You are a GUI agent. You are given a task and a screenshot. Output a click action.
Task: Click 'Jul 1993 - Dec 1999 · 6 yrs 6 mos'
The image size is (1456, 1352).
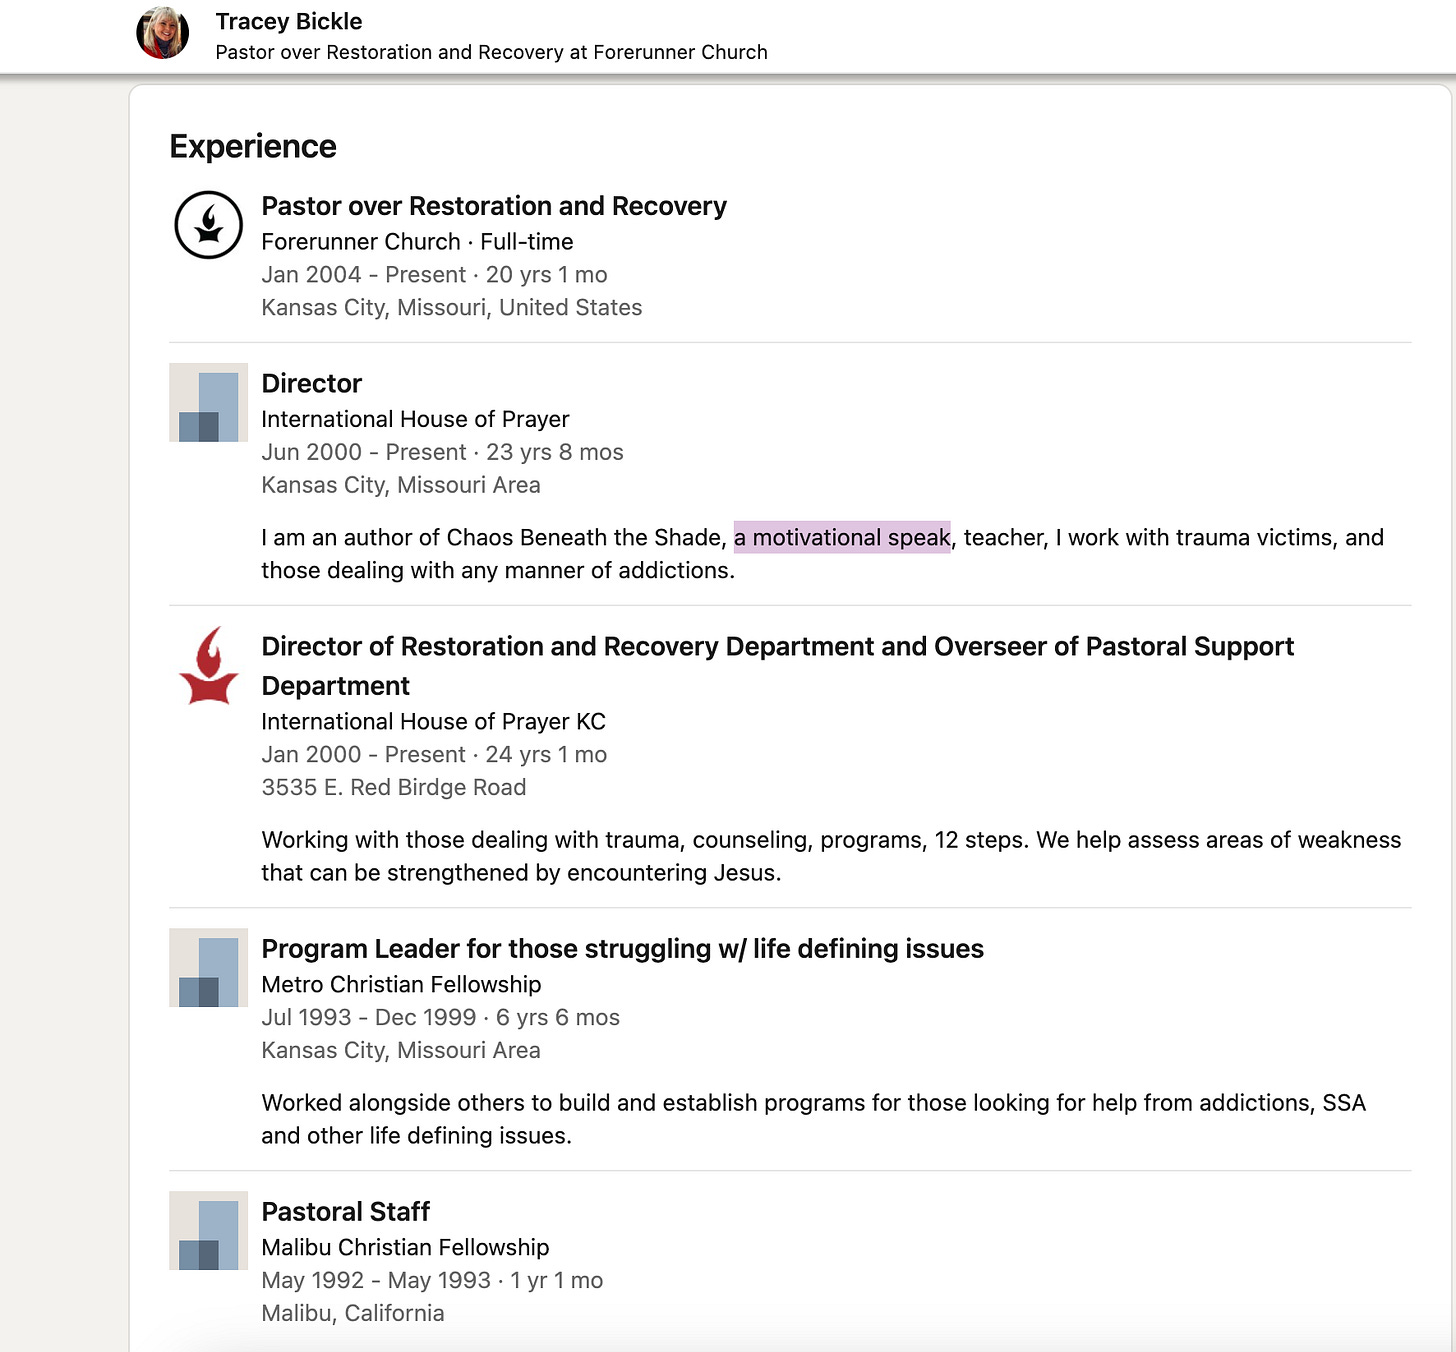pos(440,1018)
